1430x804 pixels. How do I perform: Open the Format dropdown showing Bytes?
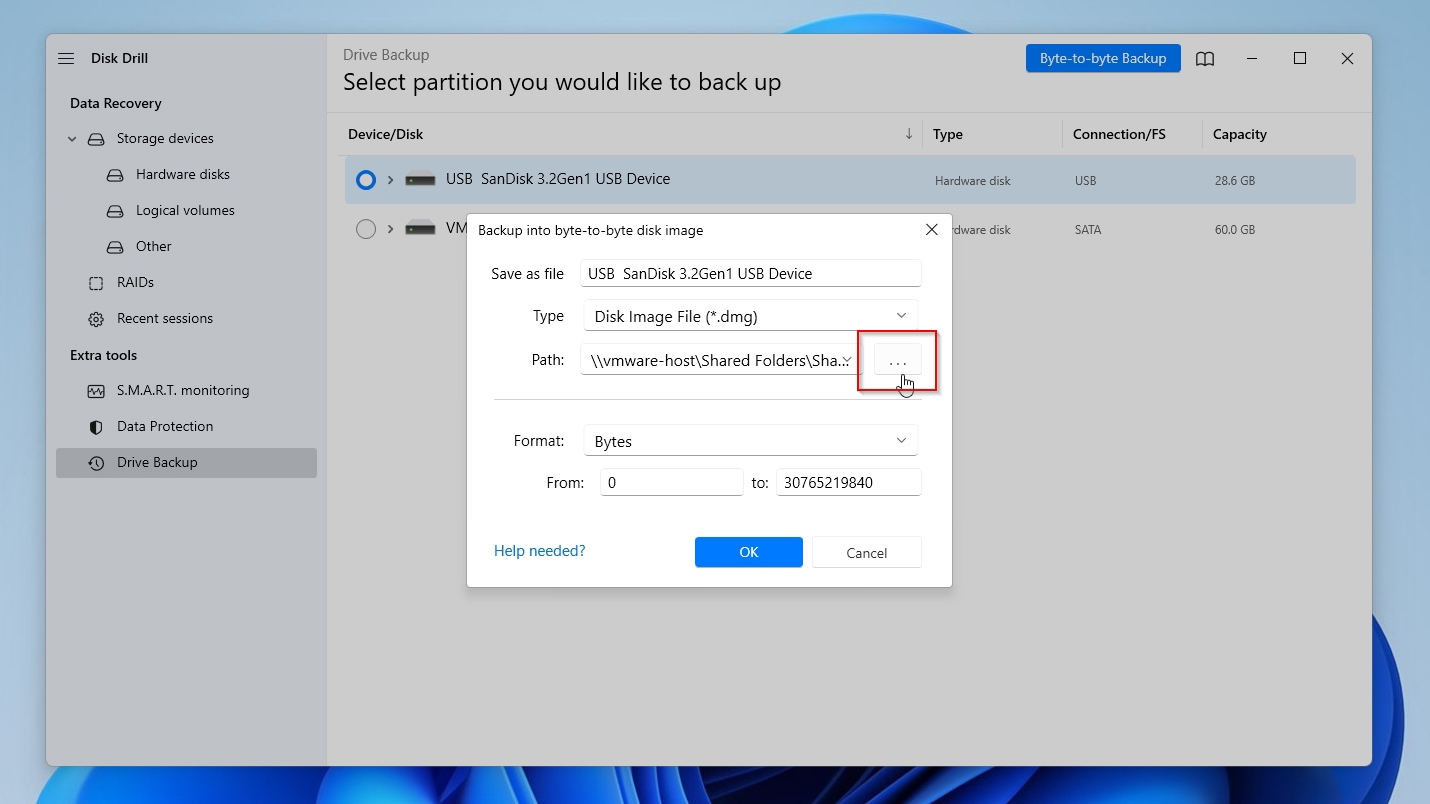click(750, 441)
